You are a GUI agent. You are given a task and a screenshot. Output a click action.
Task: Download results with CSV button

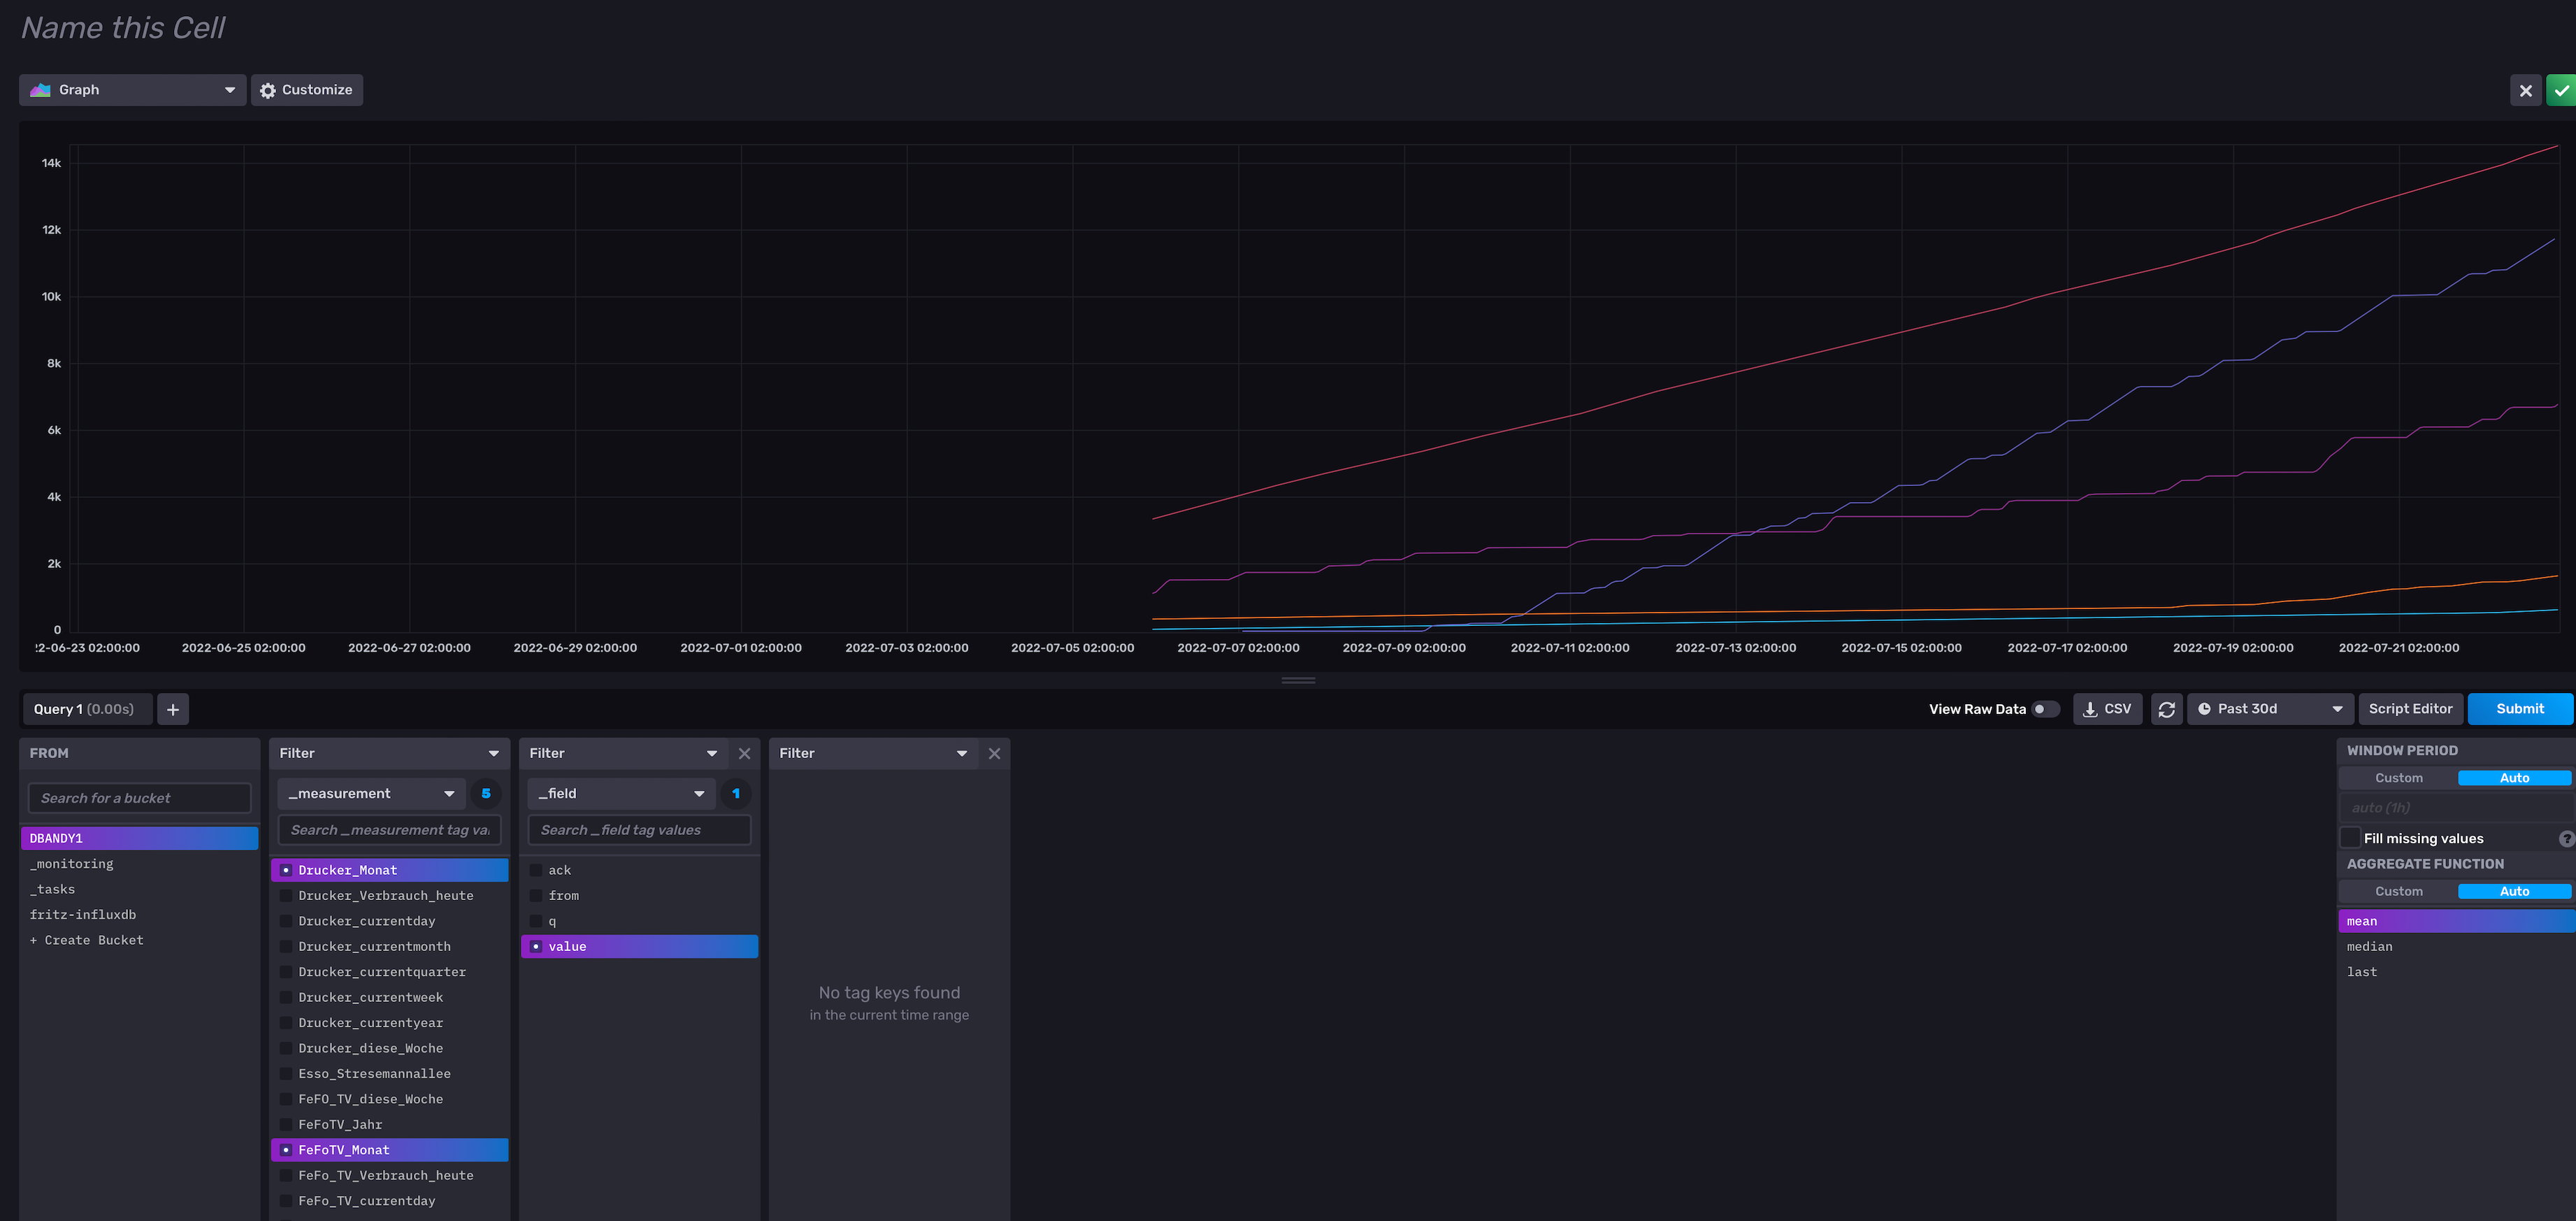point(2107,709)
